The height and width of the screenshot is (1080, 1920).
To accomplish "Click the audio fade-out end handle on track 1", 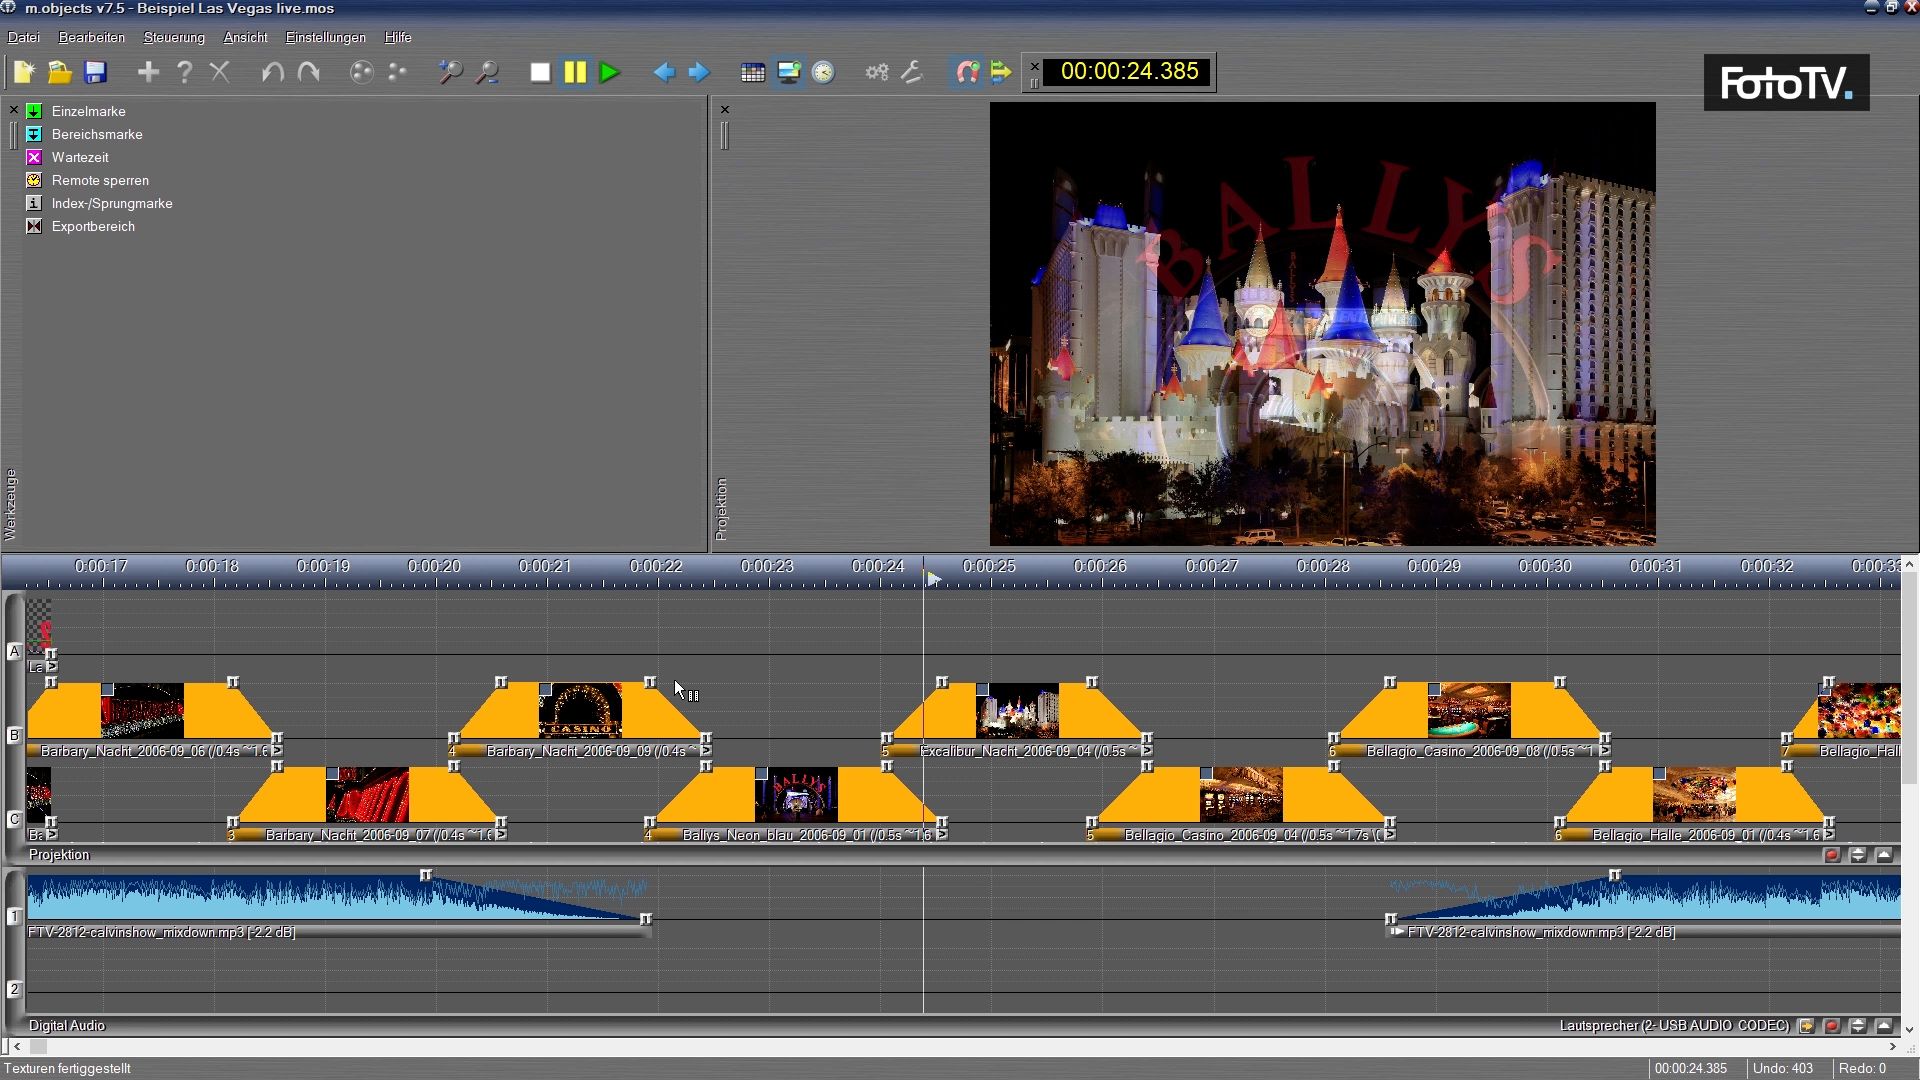I will click(x=646, y=919).
